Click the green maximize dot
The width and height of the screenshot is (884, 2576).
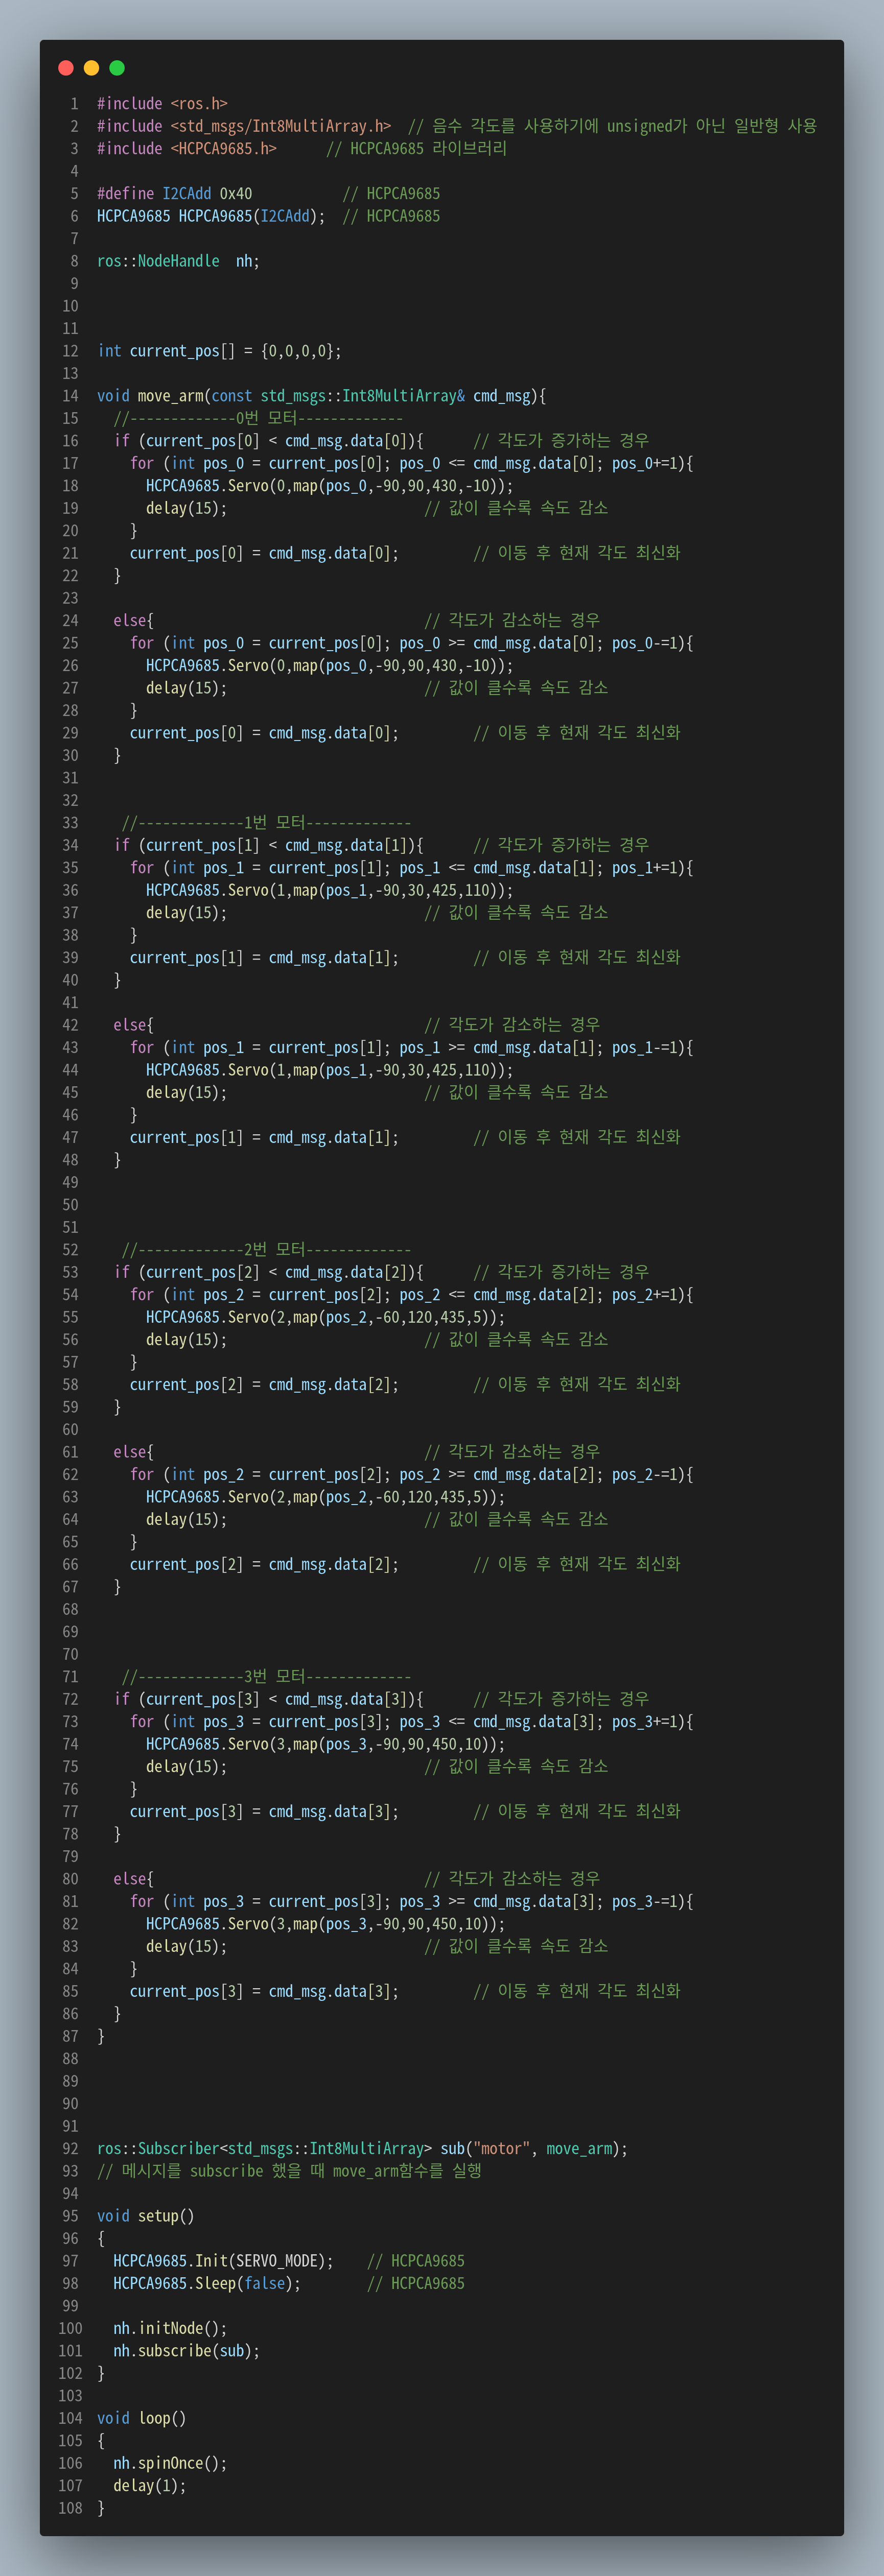[117, 68]
